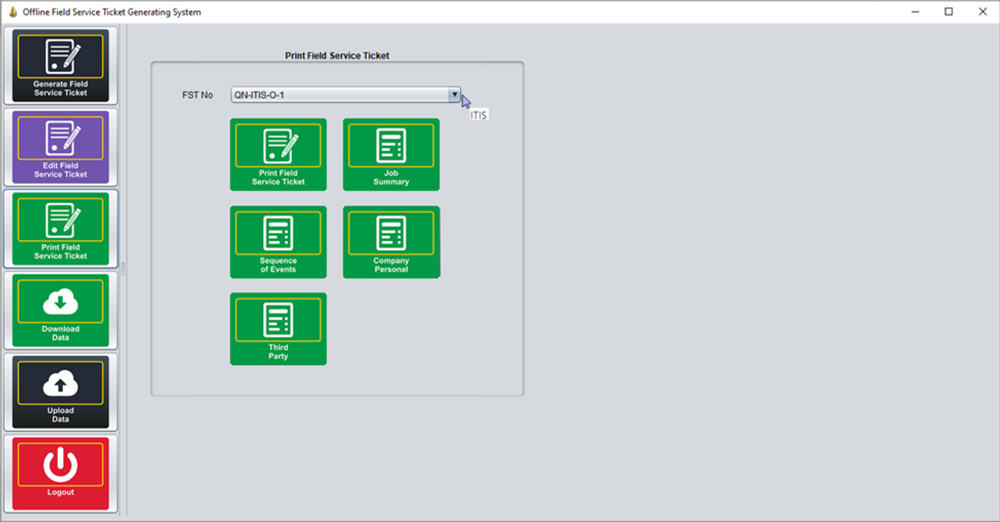Open Edit Field Service Ticket in sidebar
Screen dimensions: 1000x522
(61, 147)
